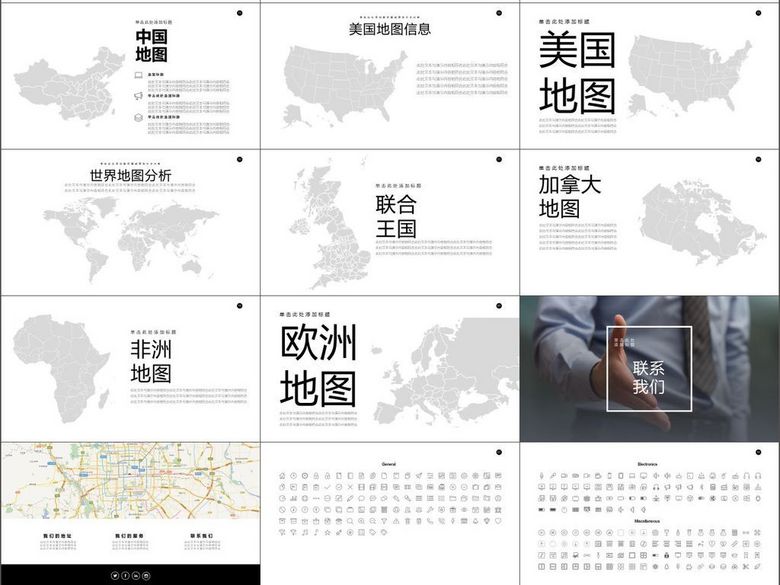The height and width of the screenshot is (585, 780).
Task: Click the 世界地图分析 heading
Action: click(130, 175)
